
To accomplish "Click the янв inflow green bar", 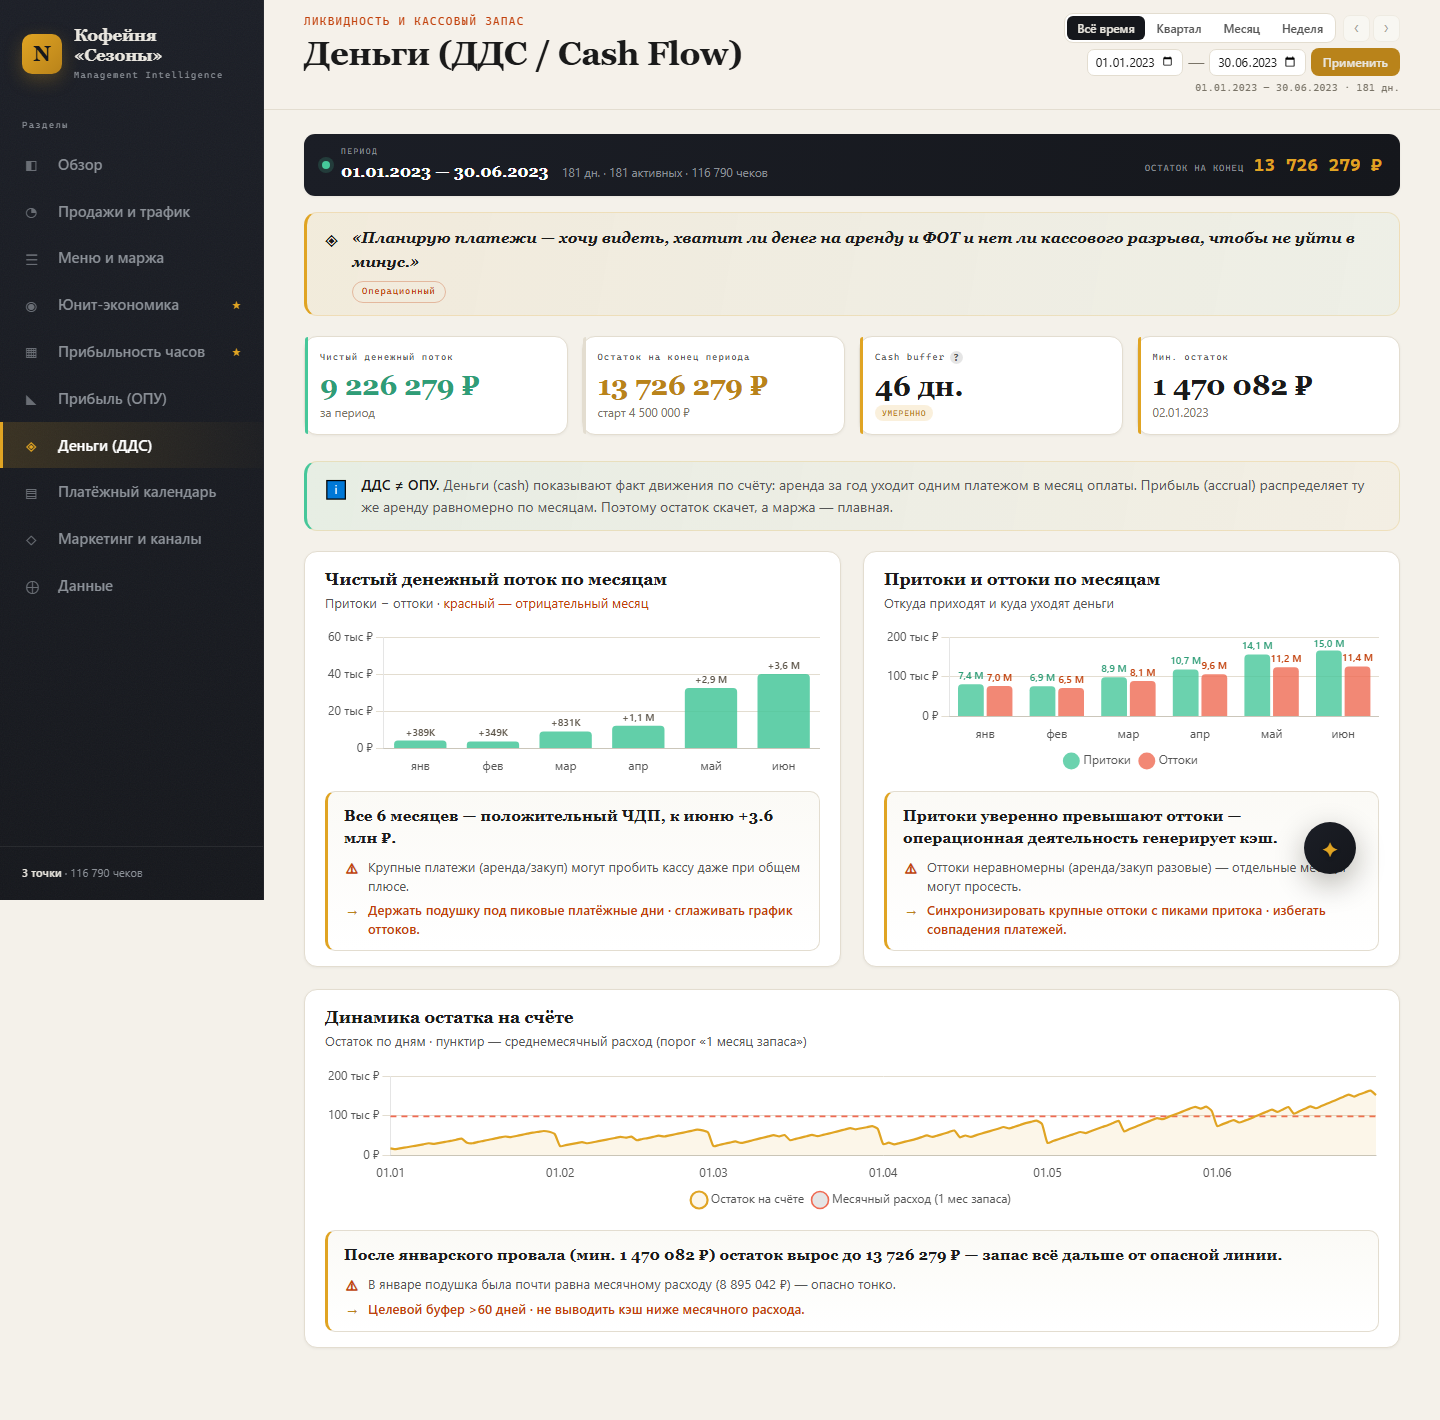I will pyautogui.click(x=971, y=700).
